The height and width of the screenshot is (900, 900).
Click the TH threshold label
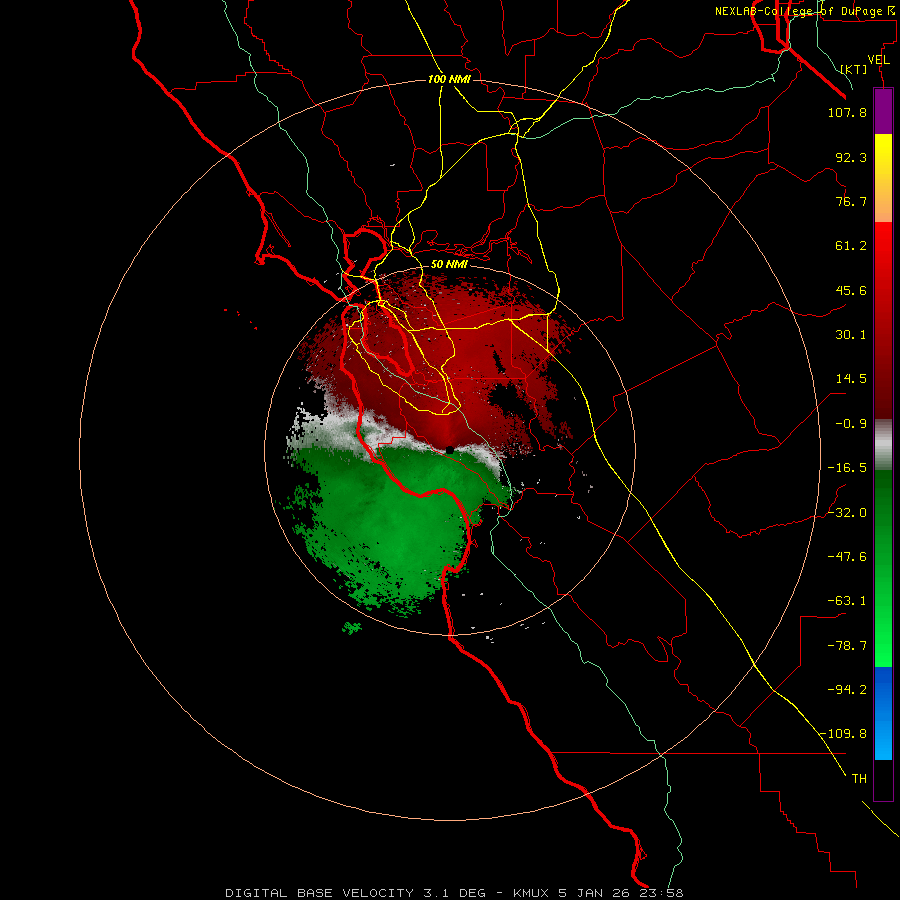(859, 779)
